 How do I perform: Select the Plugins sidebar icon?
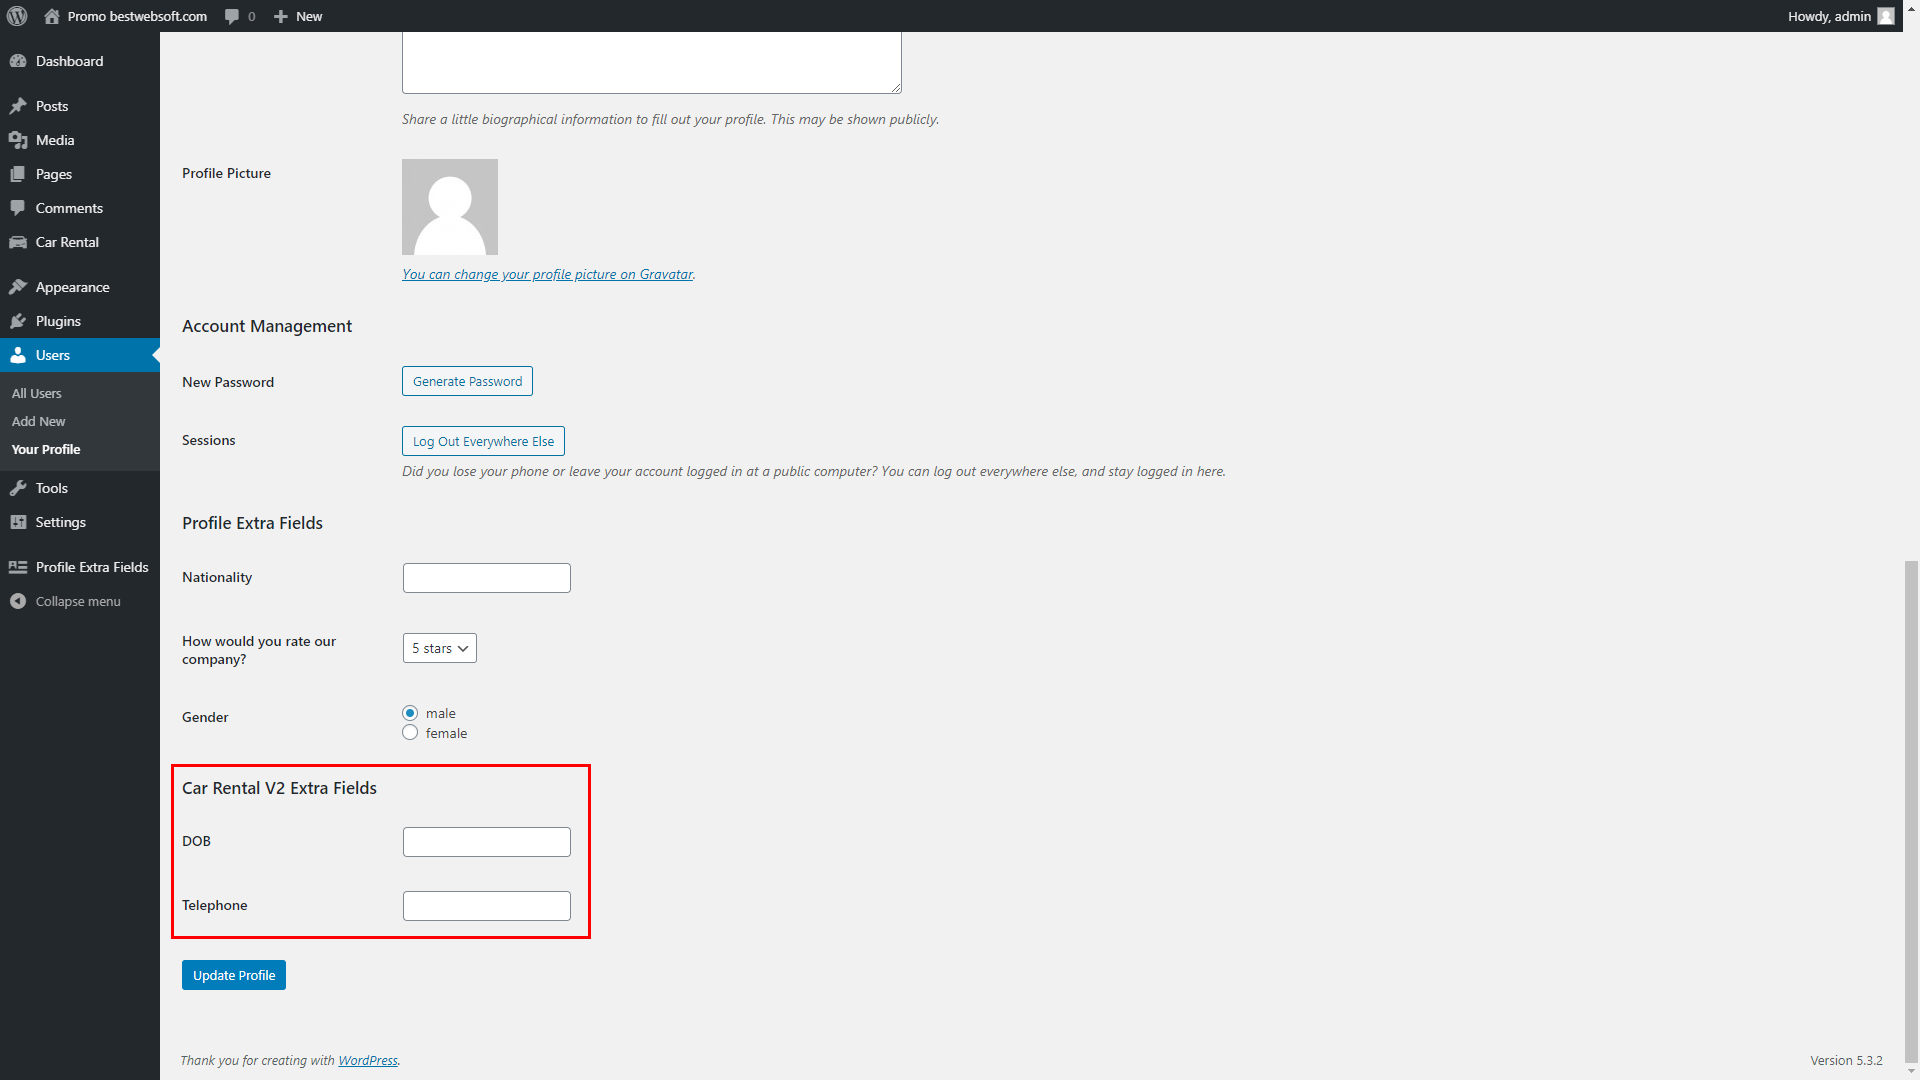pyautogui.click(x=20, y=321)
